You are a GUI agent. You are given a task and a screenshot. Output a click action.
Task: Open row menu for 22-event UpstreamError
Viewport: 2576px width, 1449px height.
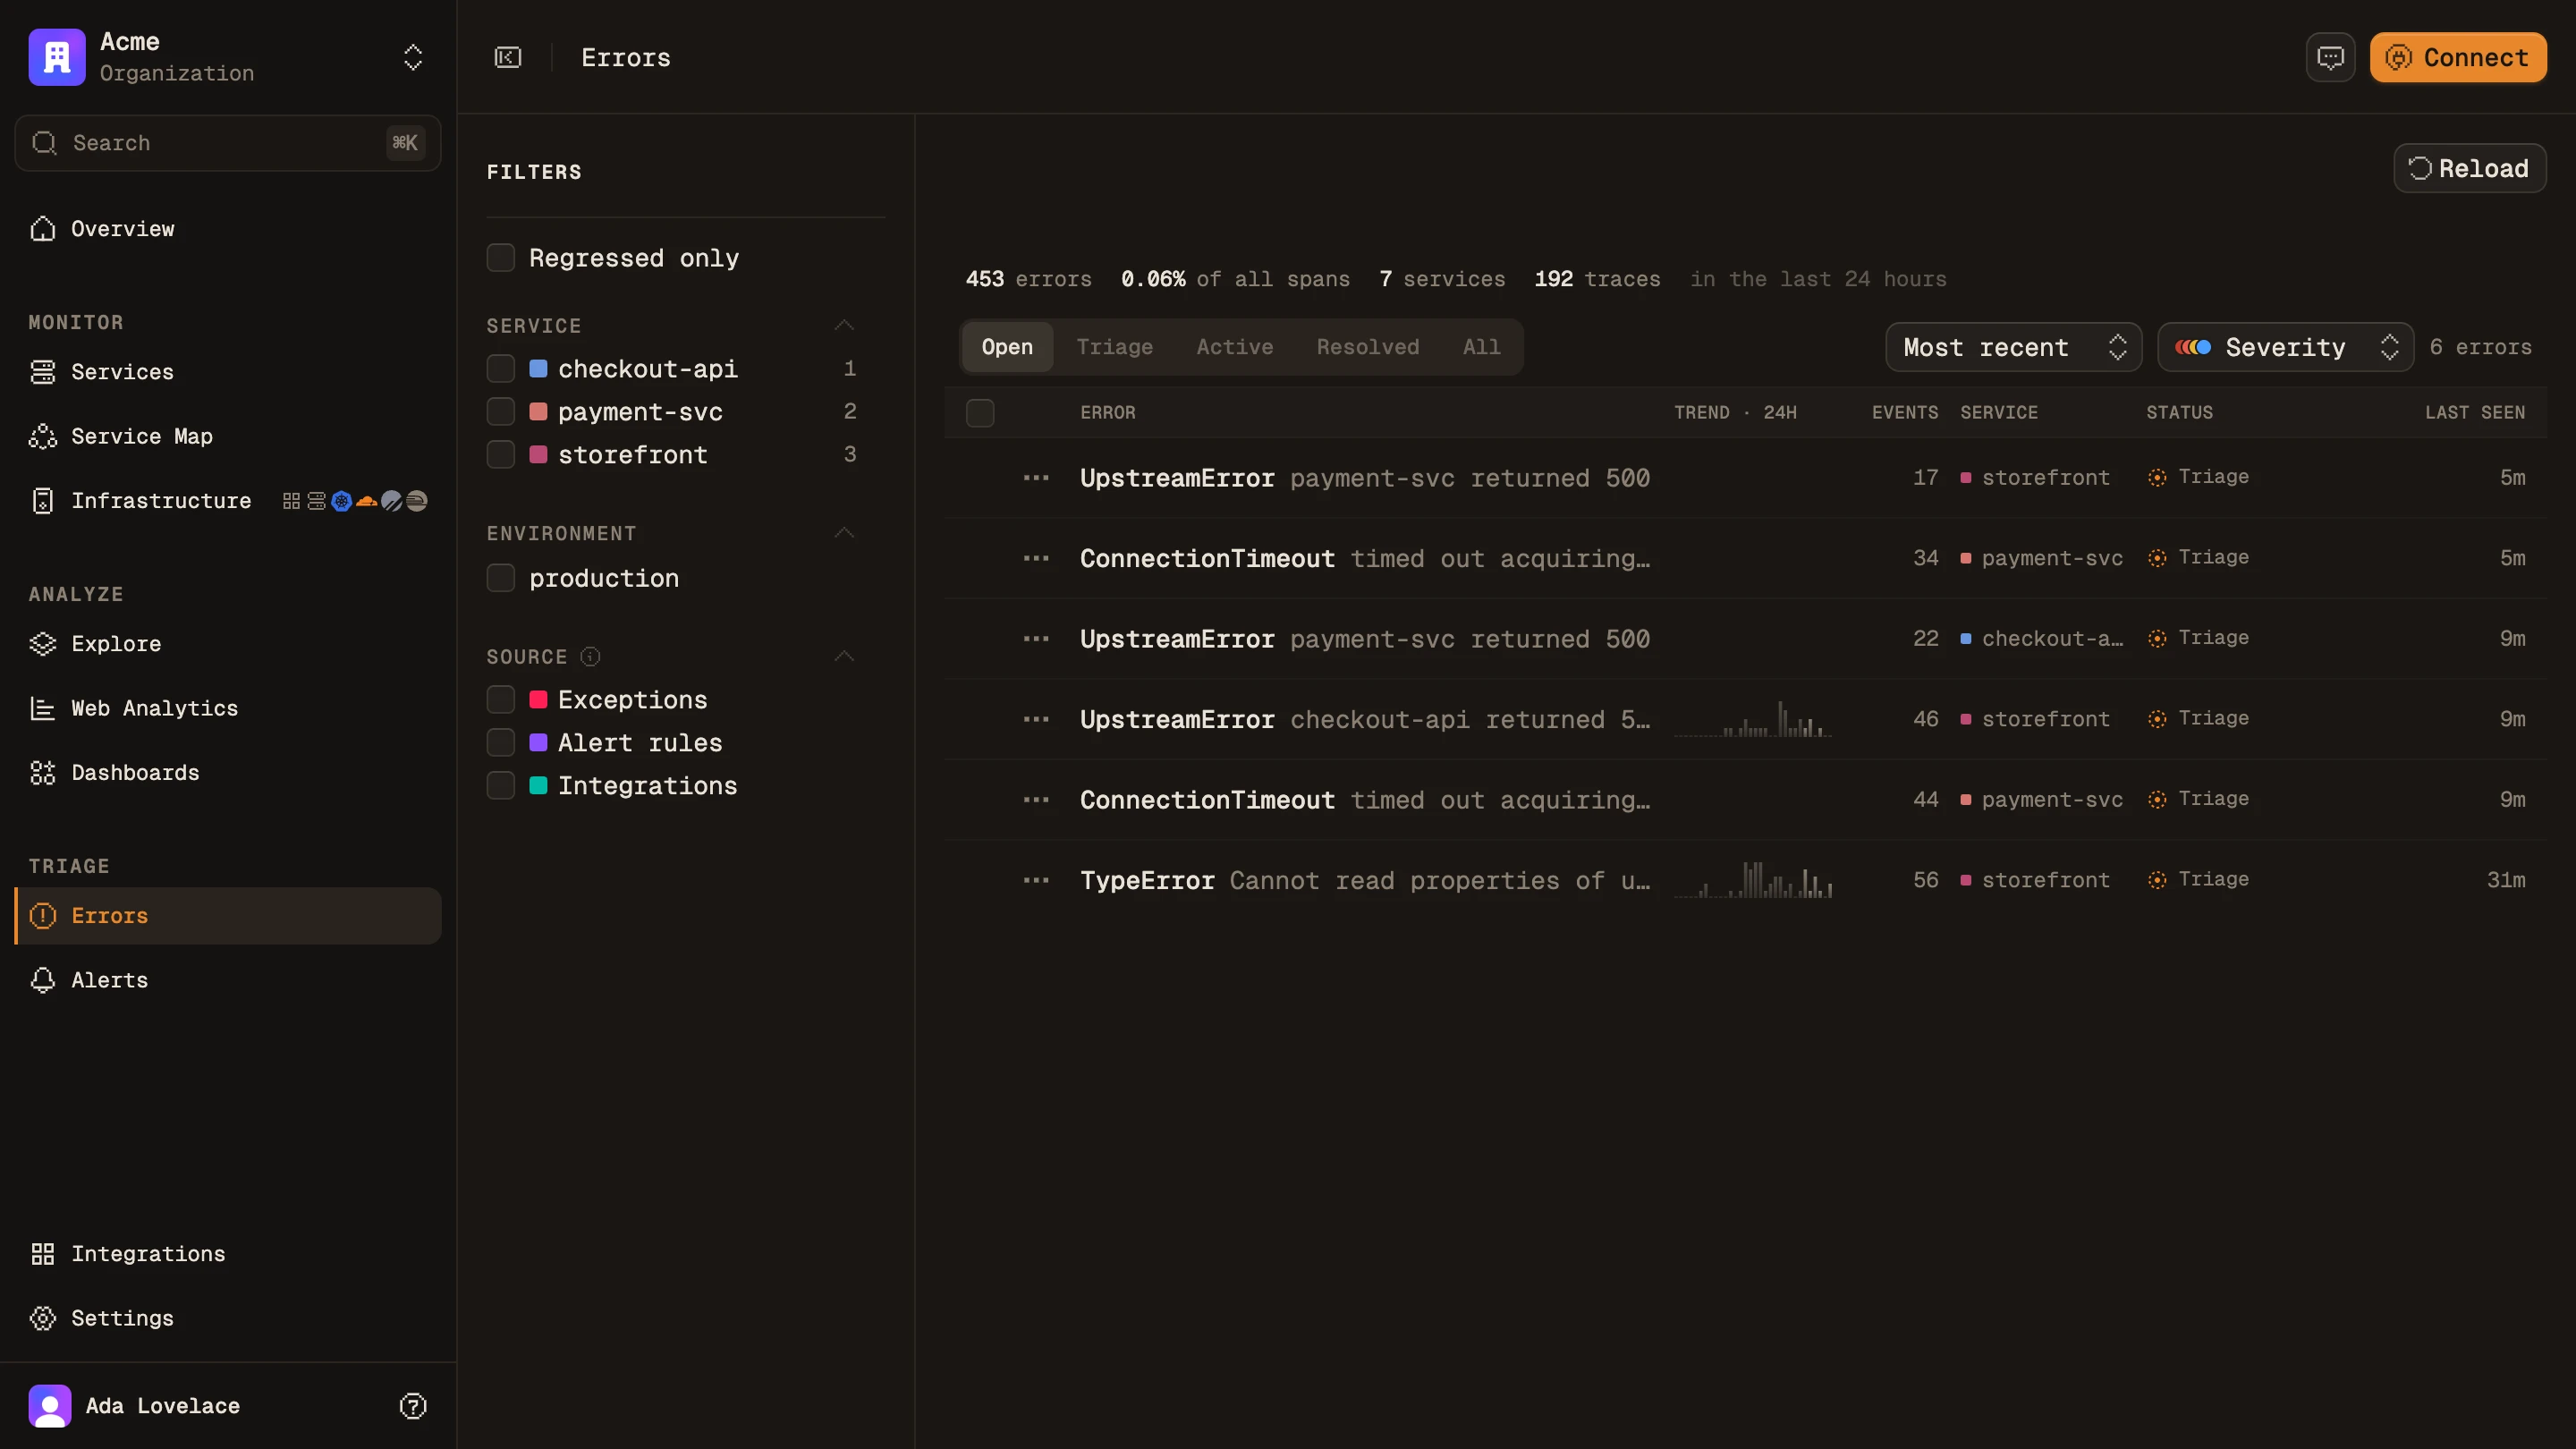(1037, 639)
